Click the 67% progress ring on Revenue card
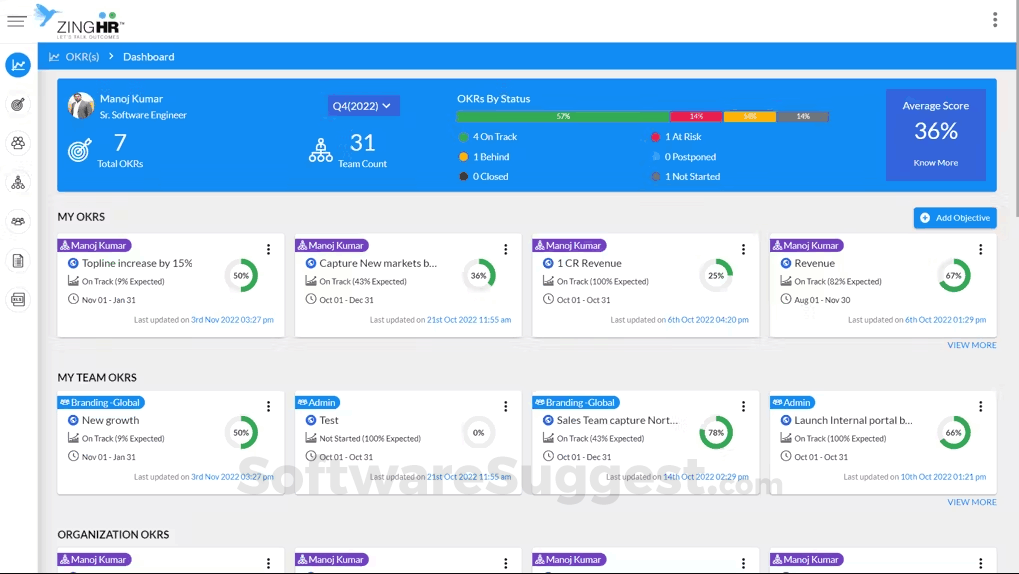This screenshot has width=1019, height=574. point(953,276)
